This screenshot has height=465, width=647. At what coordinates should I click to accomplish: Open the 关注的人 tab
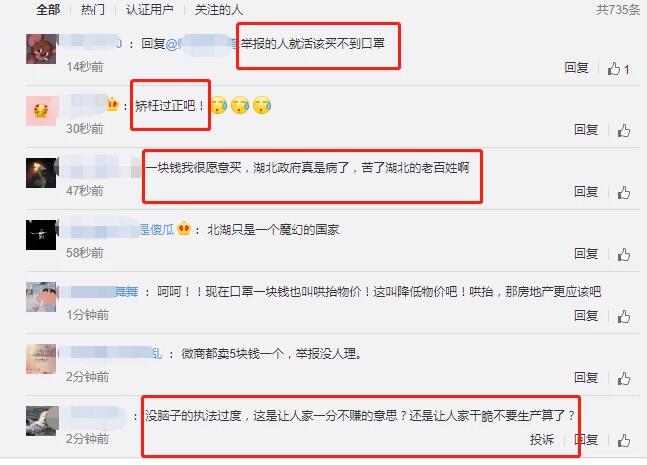tap(219, 9)
